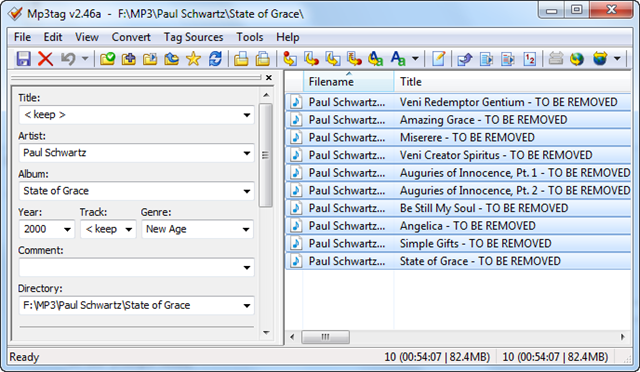Click the 'Ready' status bar text
The image size is (640, 372).
(x=24, y=357)
